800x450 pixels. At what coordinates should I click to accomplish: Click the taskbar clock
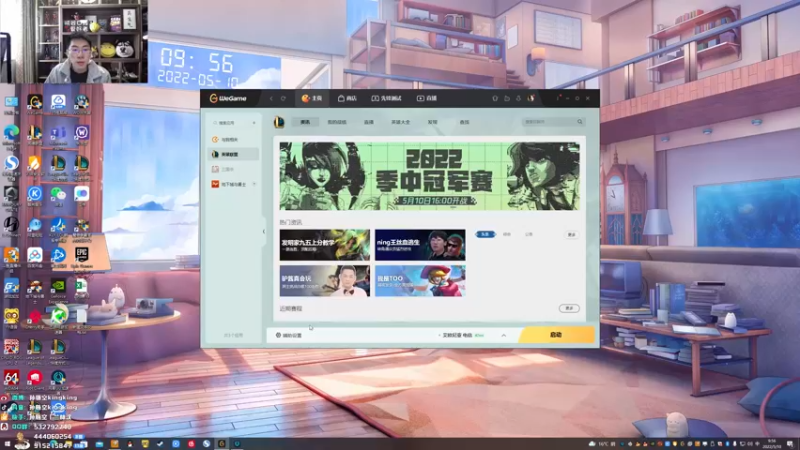tap(770, 444)
